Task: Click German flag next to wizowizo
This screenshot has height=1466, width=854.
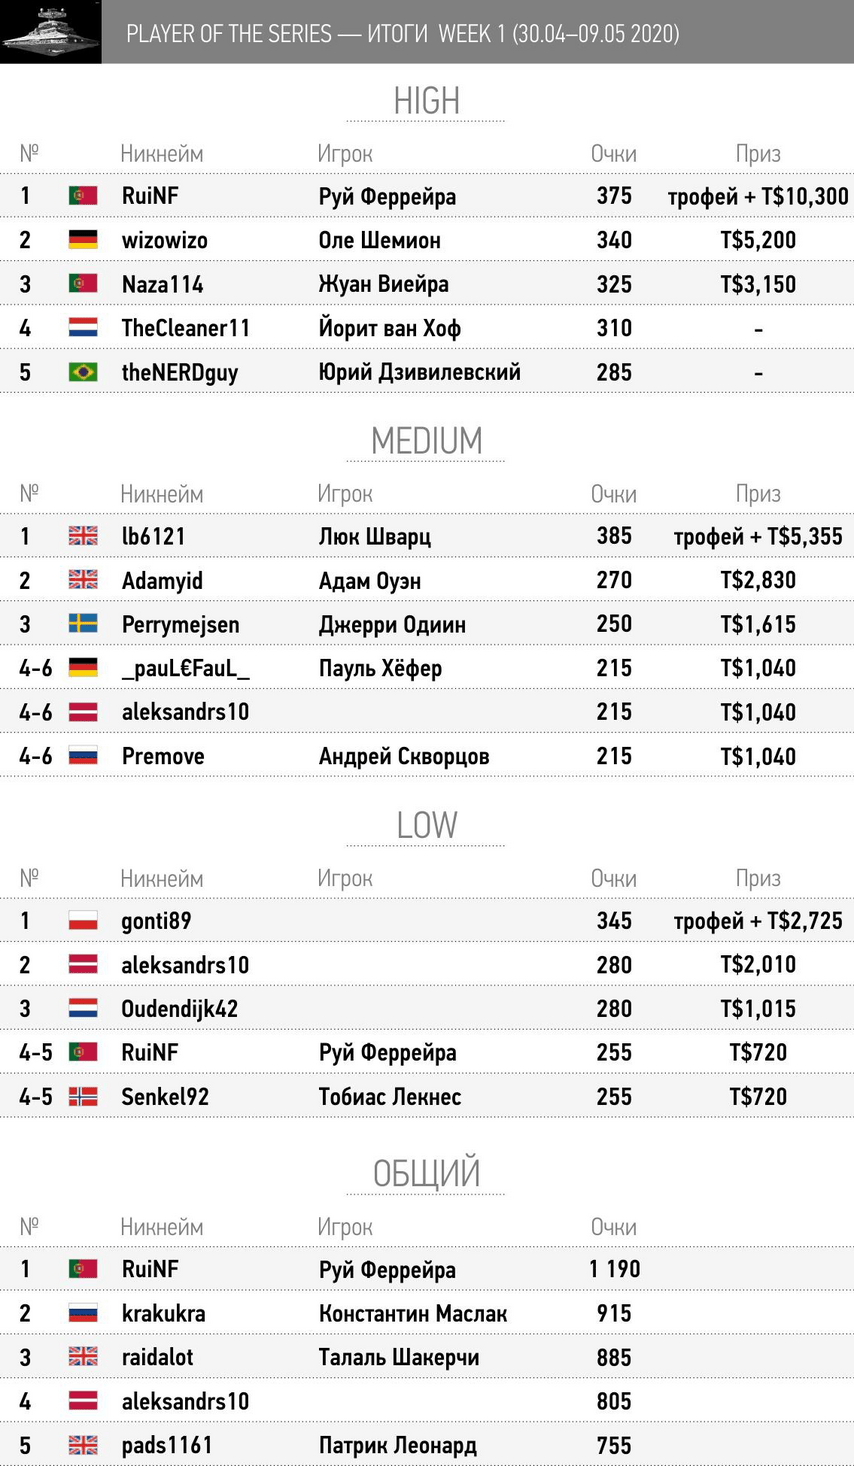Action: (83, 240)
